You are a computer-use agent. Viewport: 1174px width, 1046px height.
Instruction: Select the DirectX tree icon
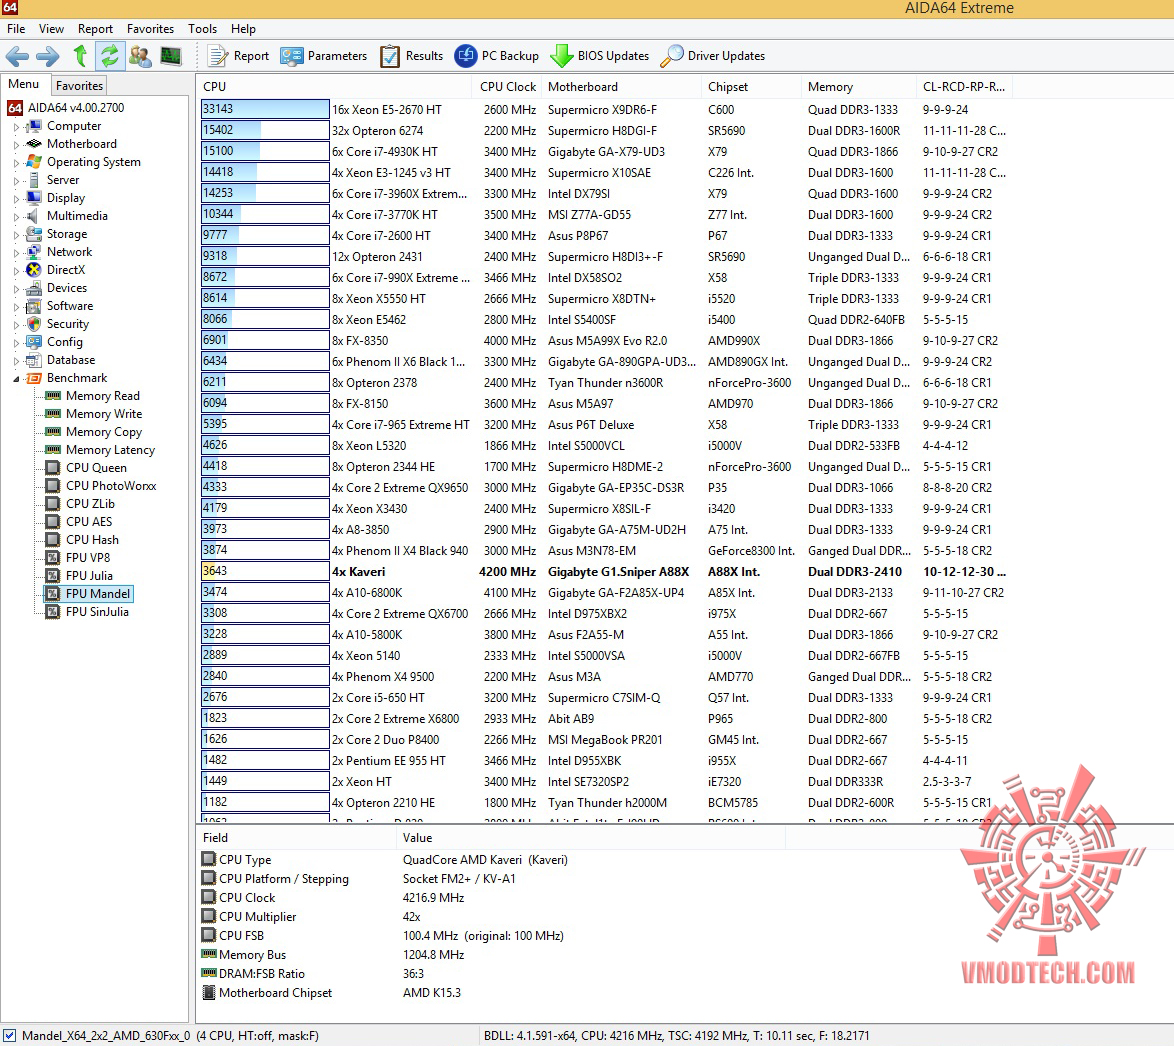click(x=34, y=270)
